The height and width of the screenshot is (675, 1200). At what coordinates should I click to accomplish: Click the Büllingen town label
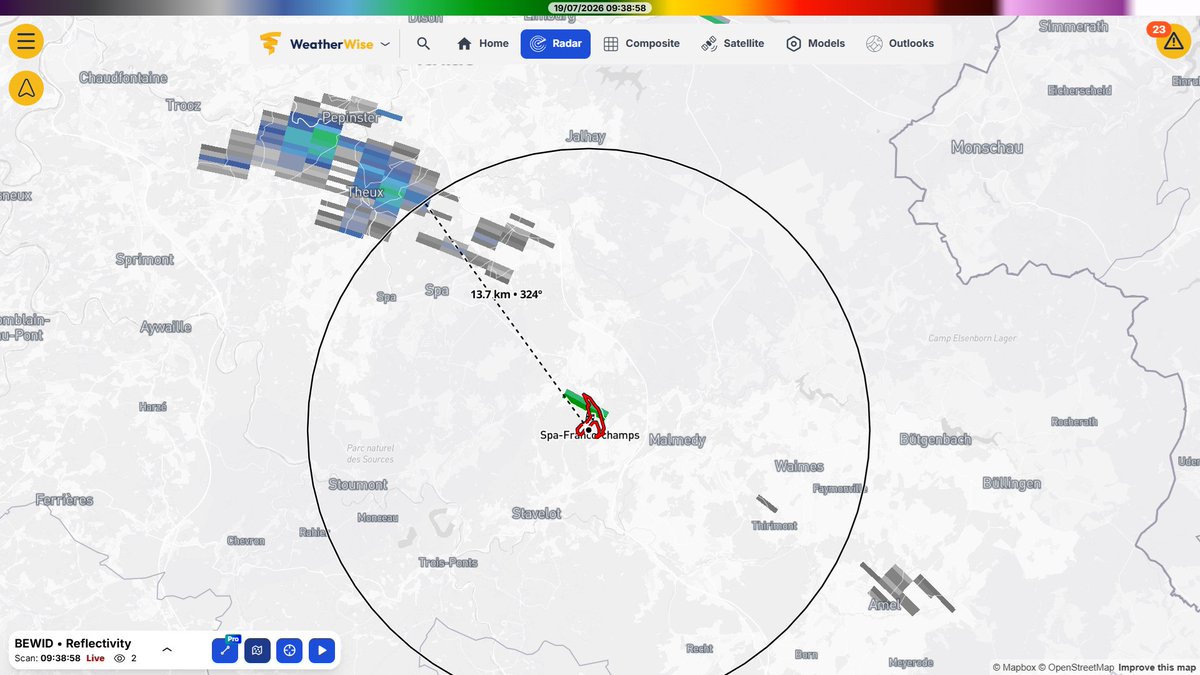(x=1011, y=483)
